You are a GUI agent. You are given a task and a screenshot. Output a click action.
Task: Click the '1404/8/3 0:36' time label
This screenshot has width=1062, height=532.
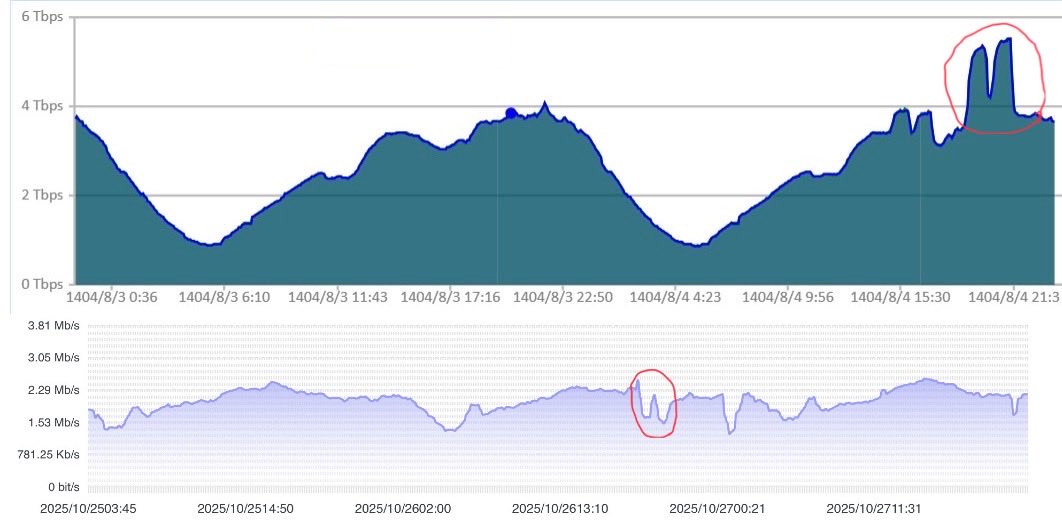(x=112, y=298)
